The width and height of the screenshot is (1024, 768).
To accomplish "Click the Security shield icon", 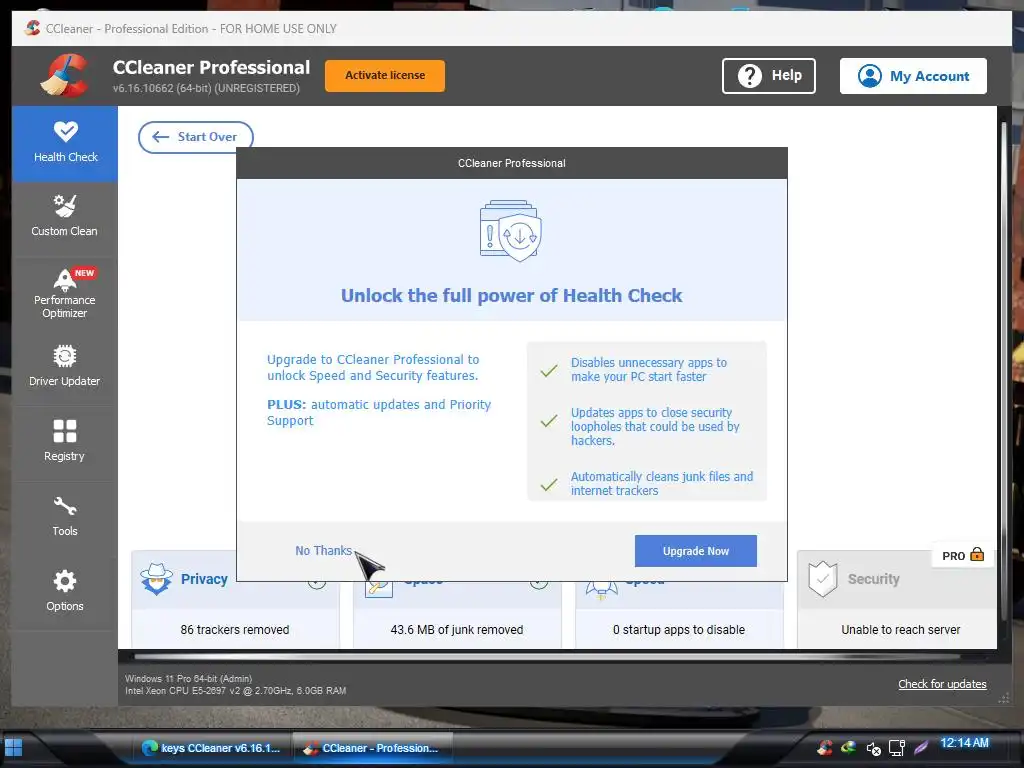I will click(x=822, y=579).
